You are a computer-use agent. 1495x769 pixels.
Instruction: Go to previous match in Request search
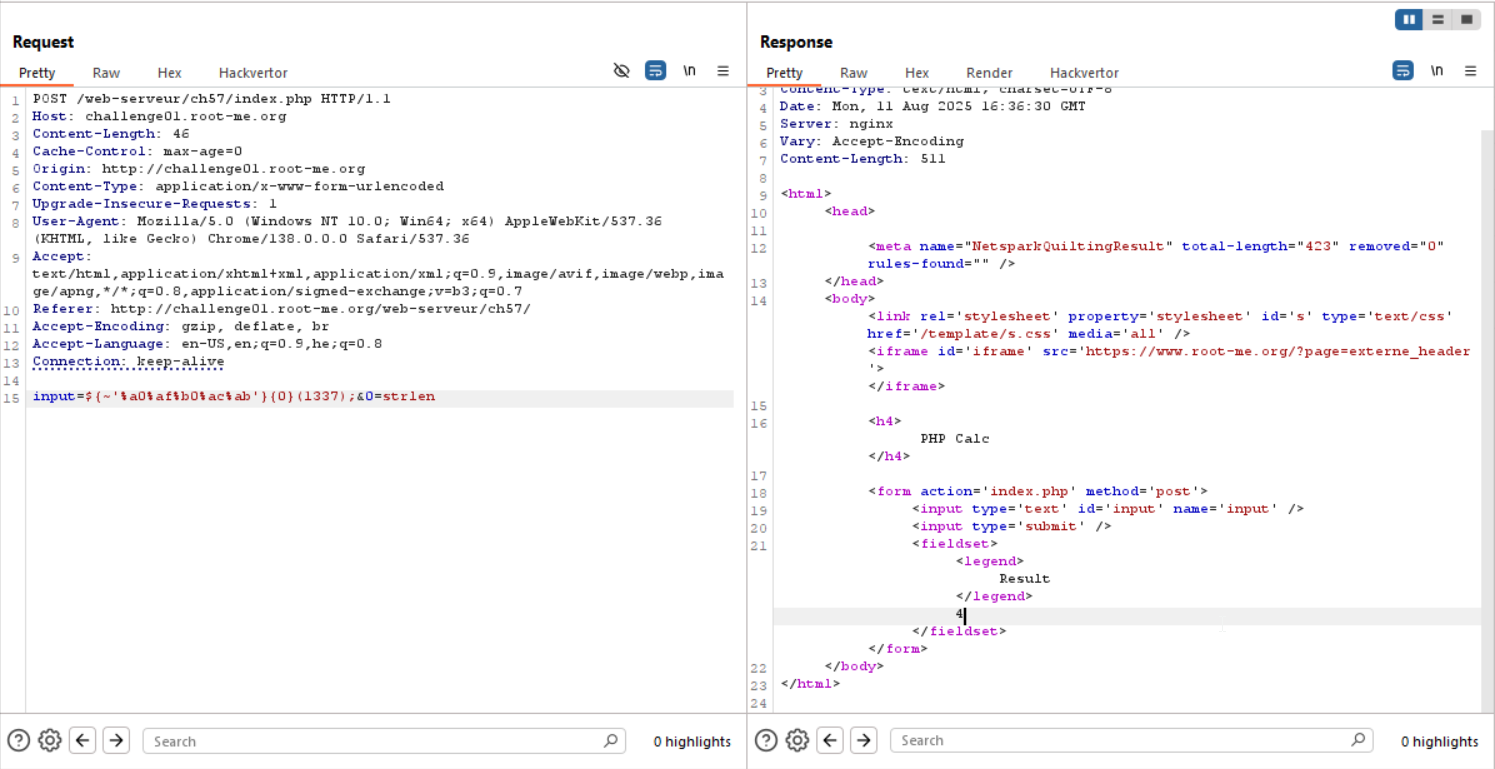point(83,740)
